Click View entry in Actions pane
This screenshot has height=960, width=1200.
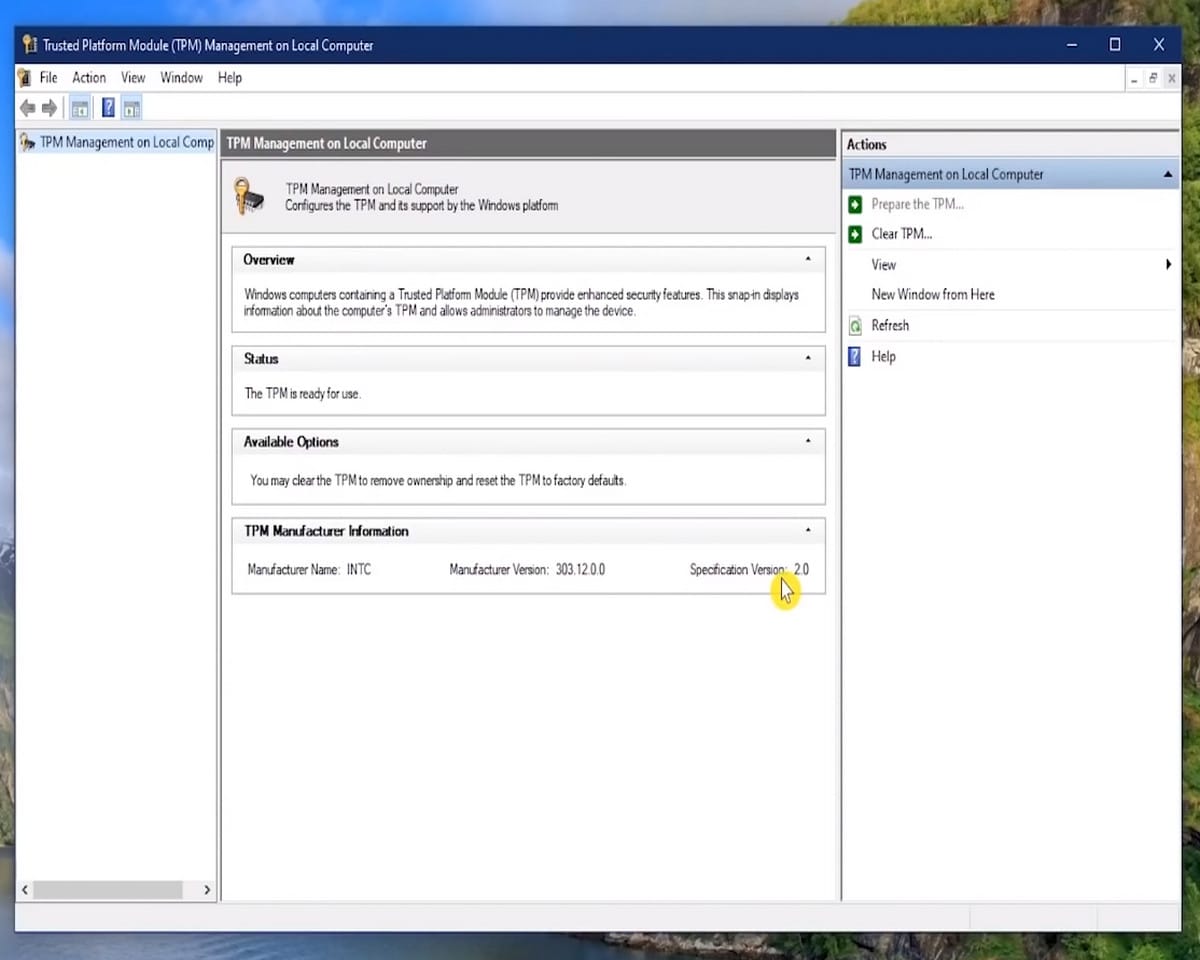pyautogui.click(x=883, y=265)
